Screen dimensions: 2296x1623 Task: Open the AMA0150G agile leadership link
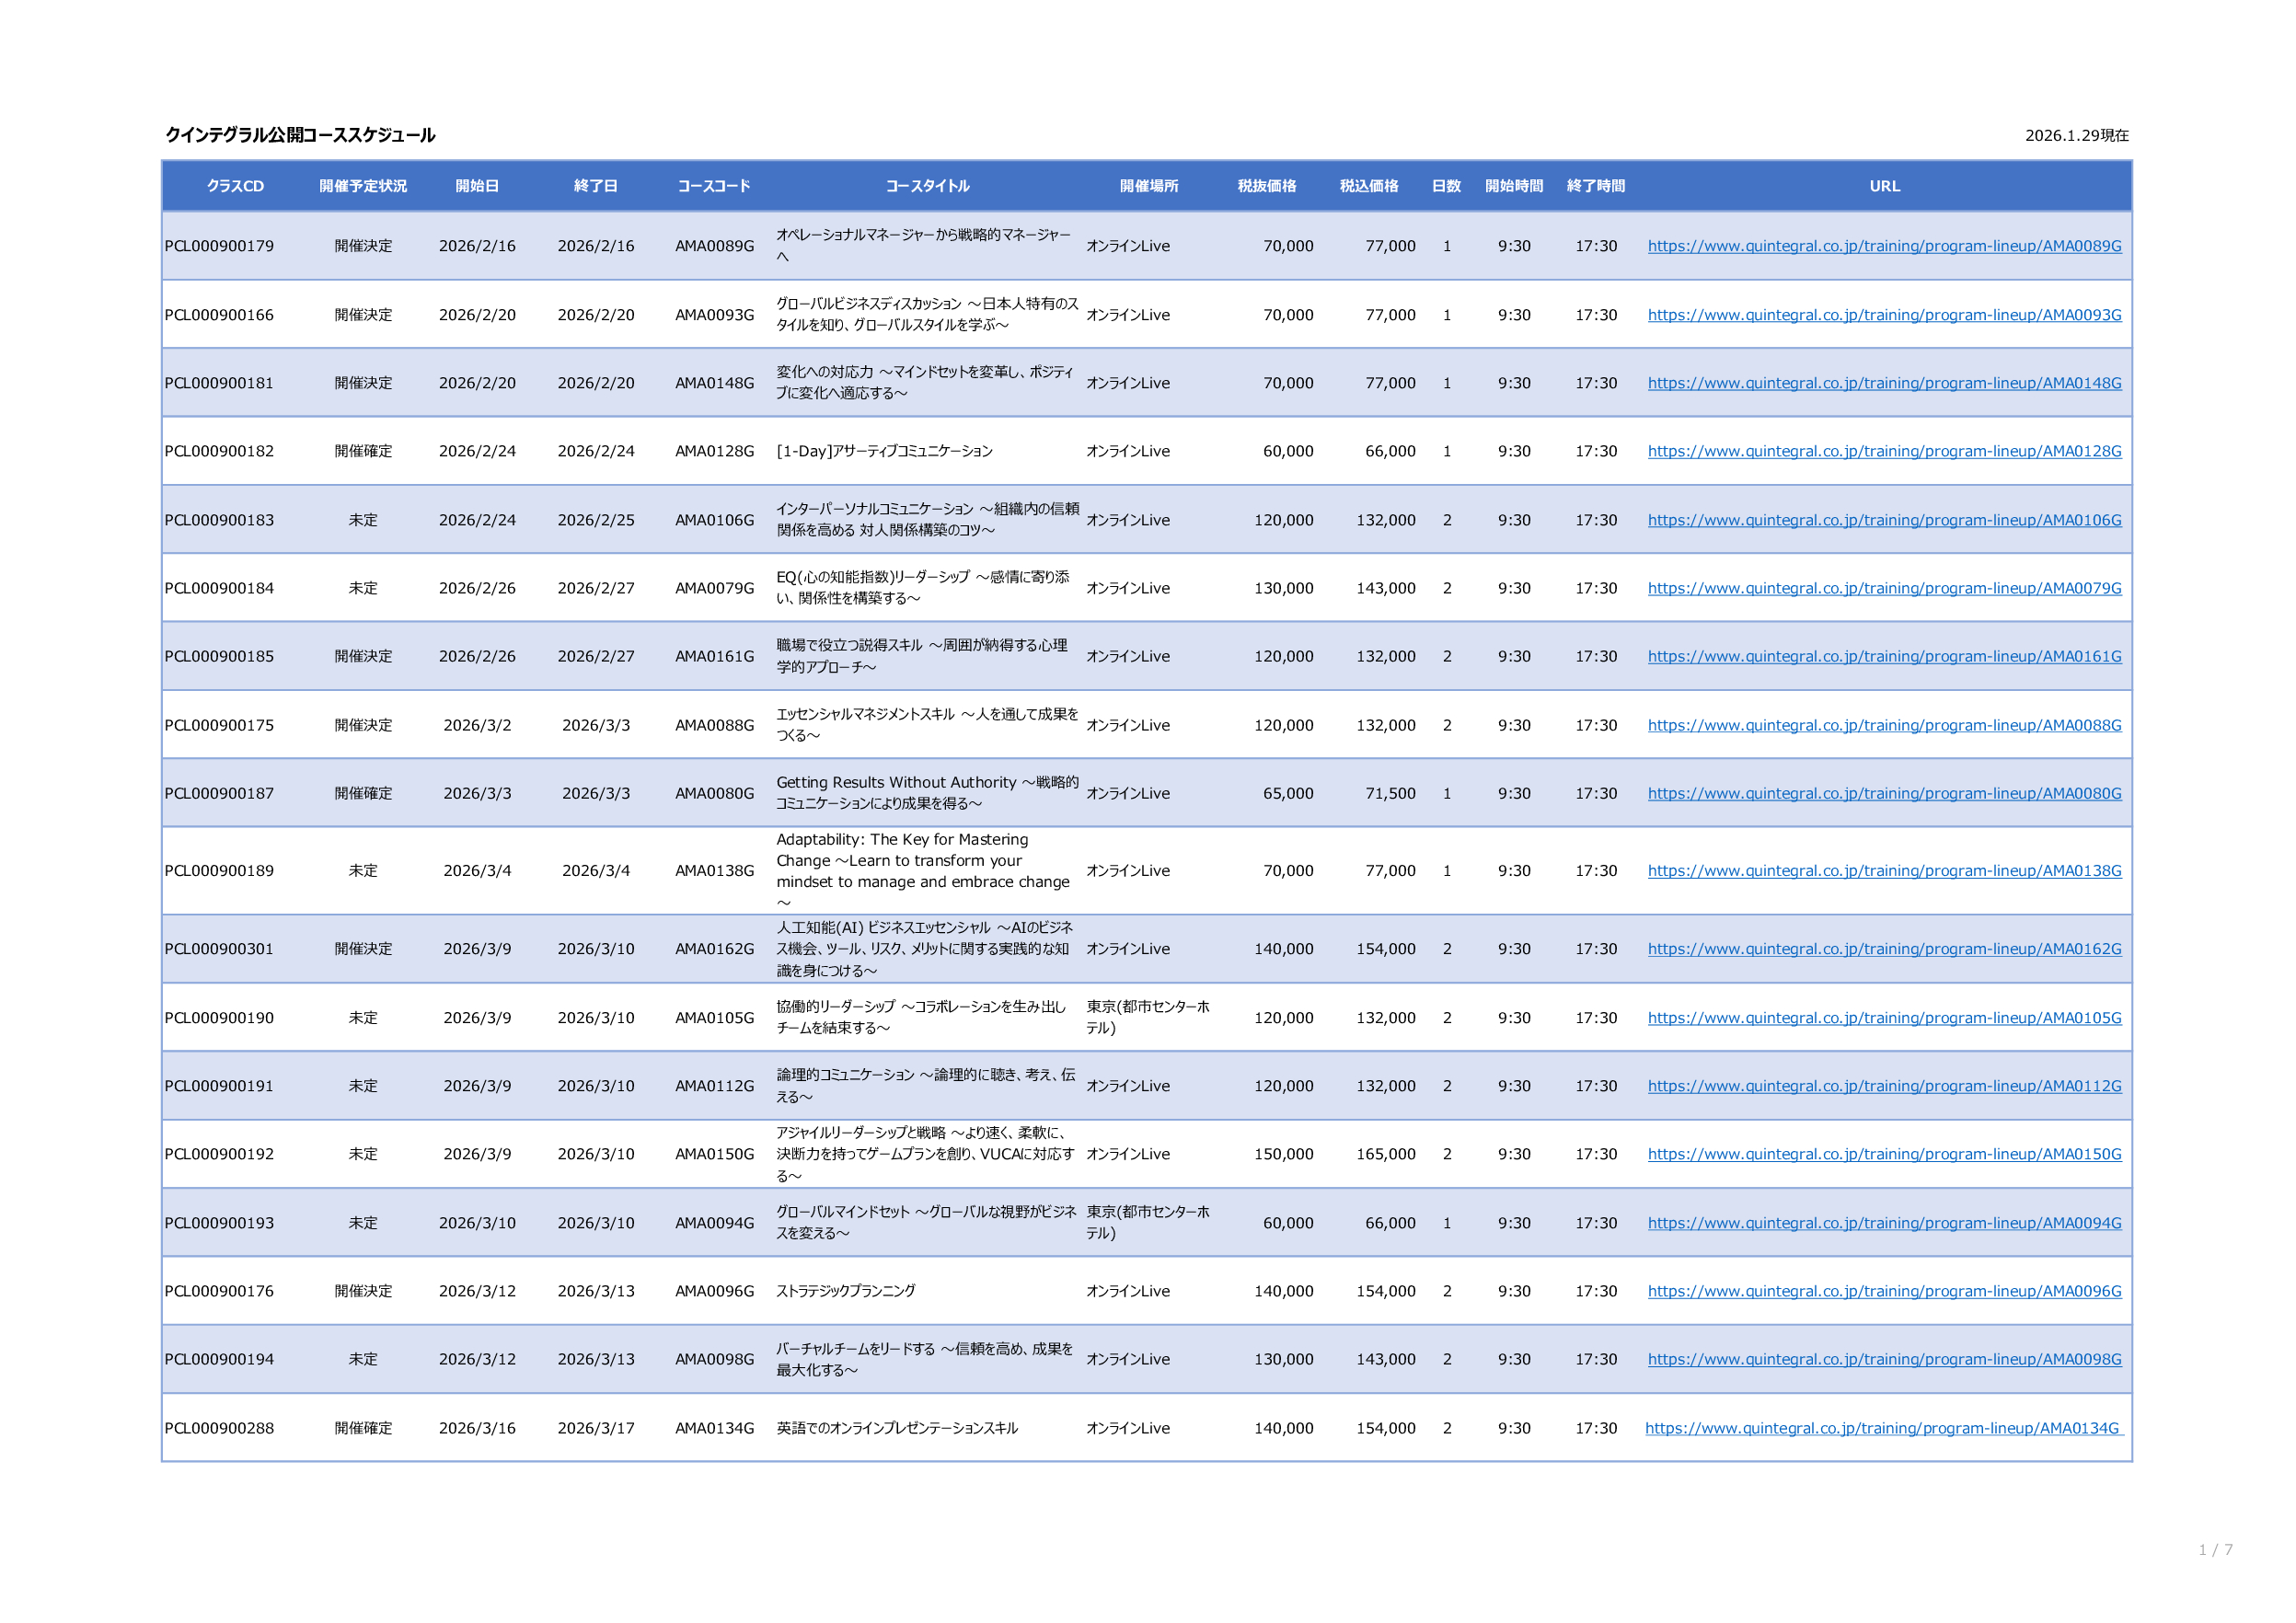pos(1884,1154)
